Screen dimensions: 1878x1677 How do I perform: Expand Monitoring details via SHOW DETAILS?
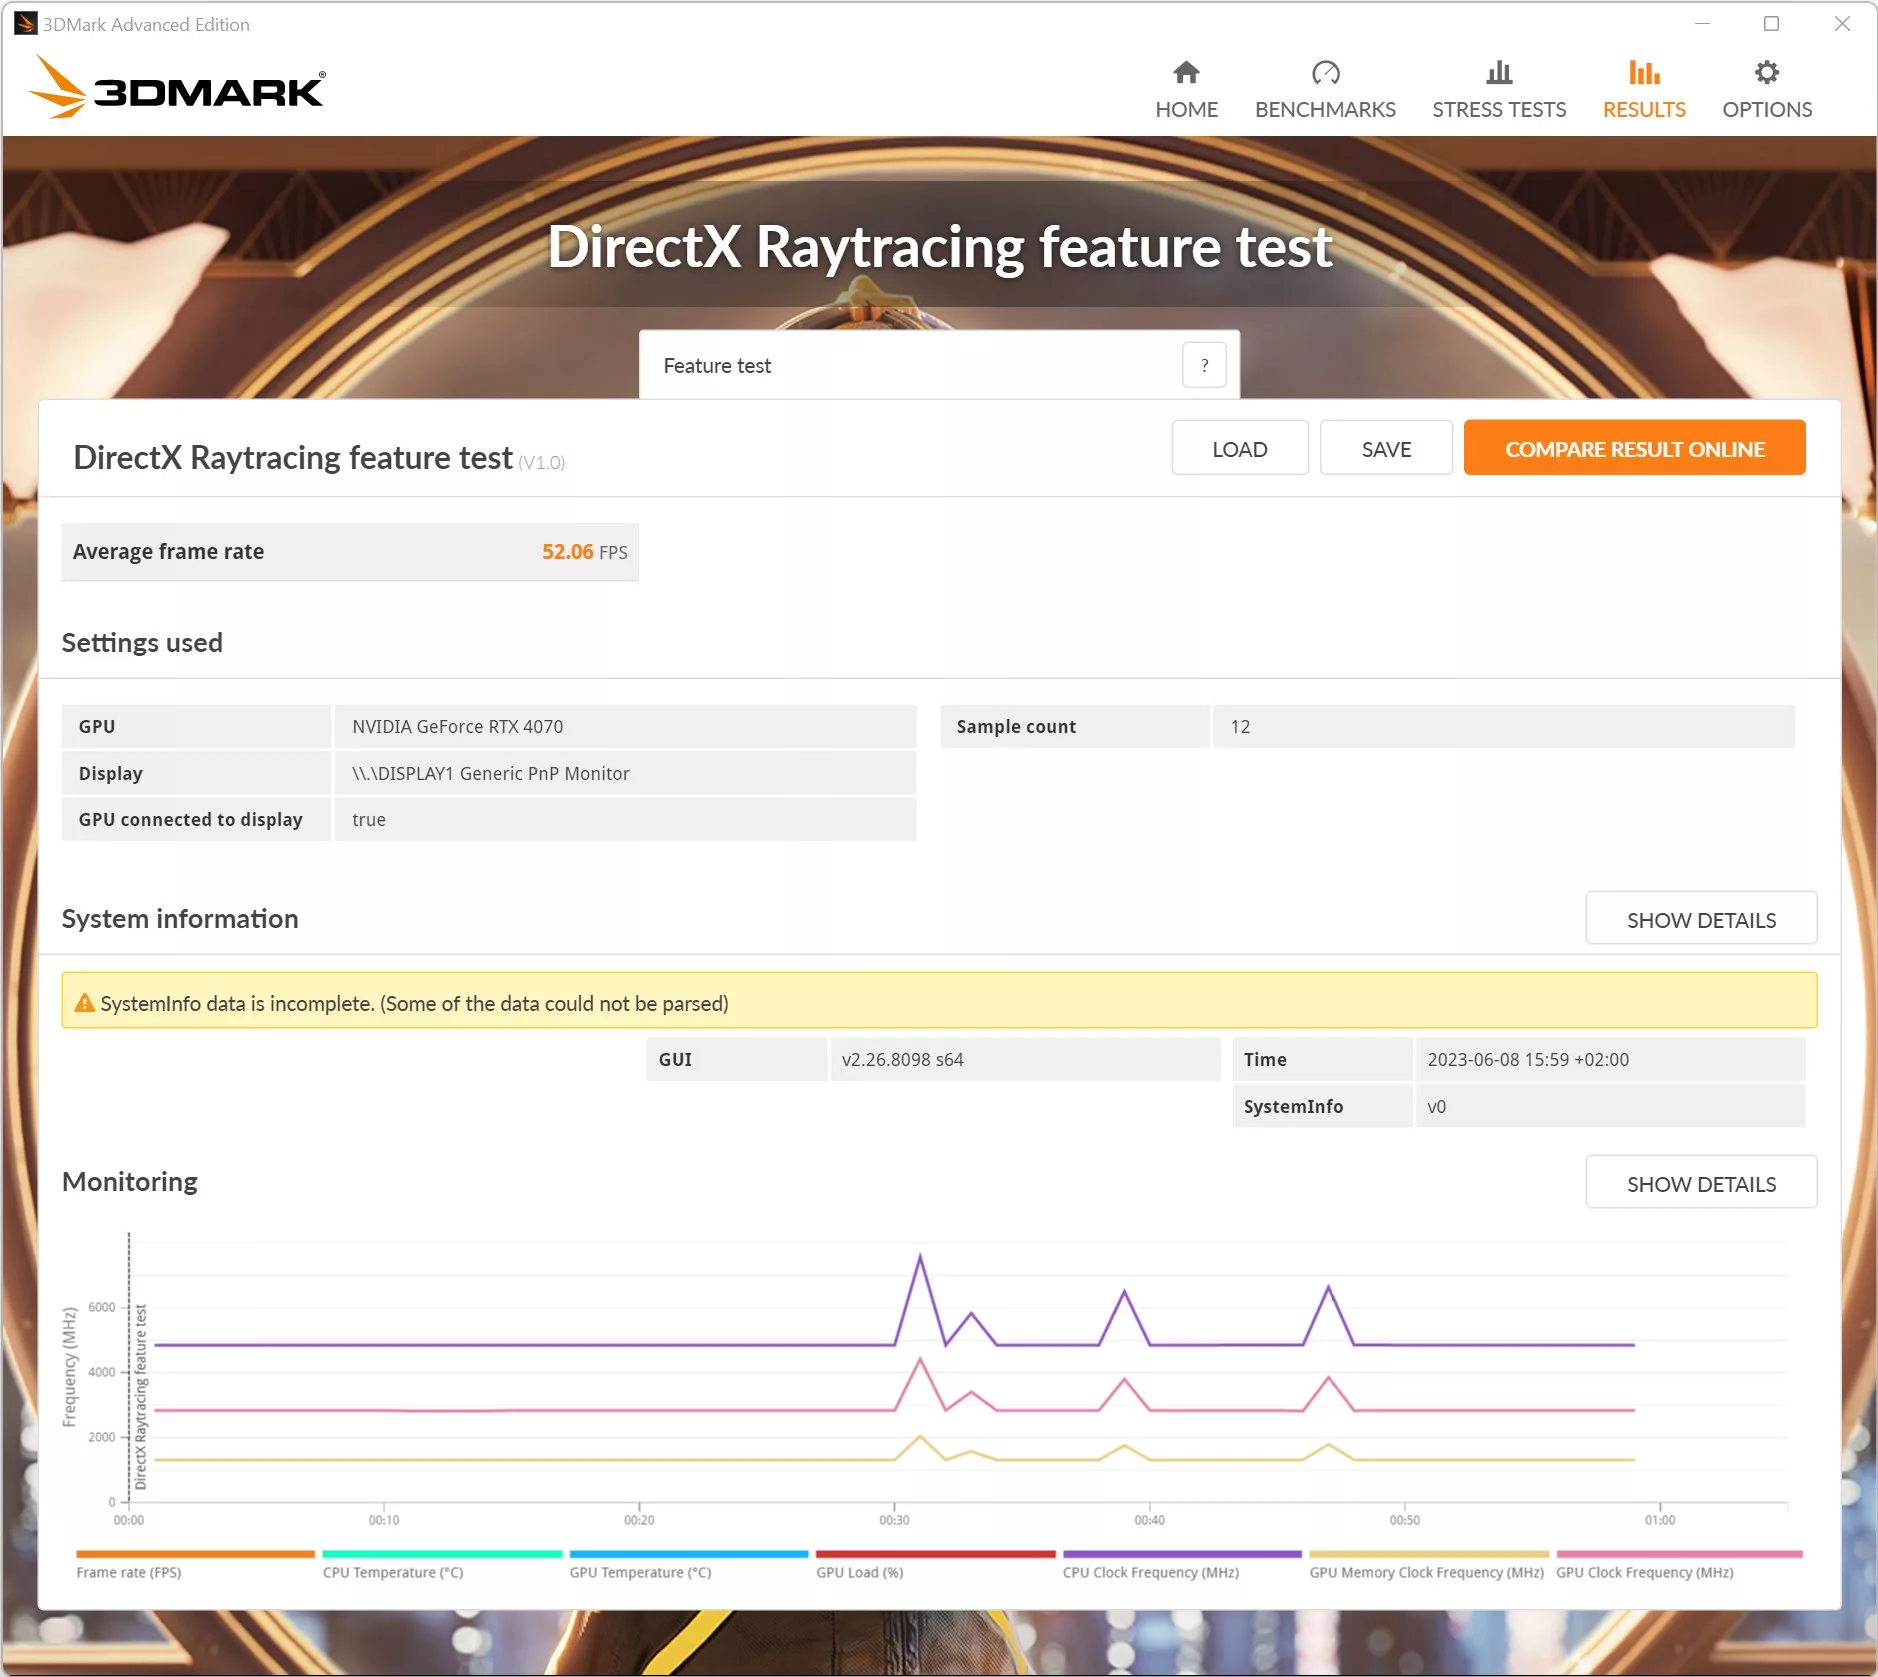click(1700, 1182)
